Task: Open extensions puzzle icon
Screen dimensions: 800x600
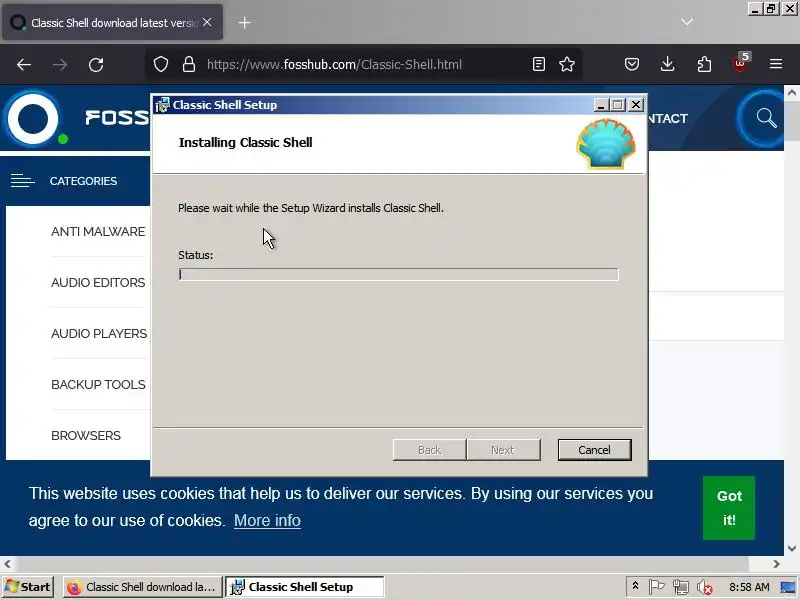Action: pyautogui.click(x=704, y=64)
